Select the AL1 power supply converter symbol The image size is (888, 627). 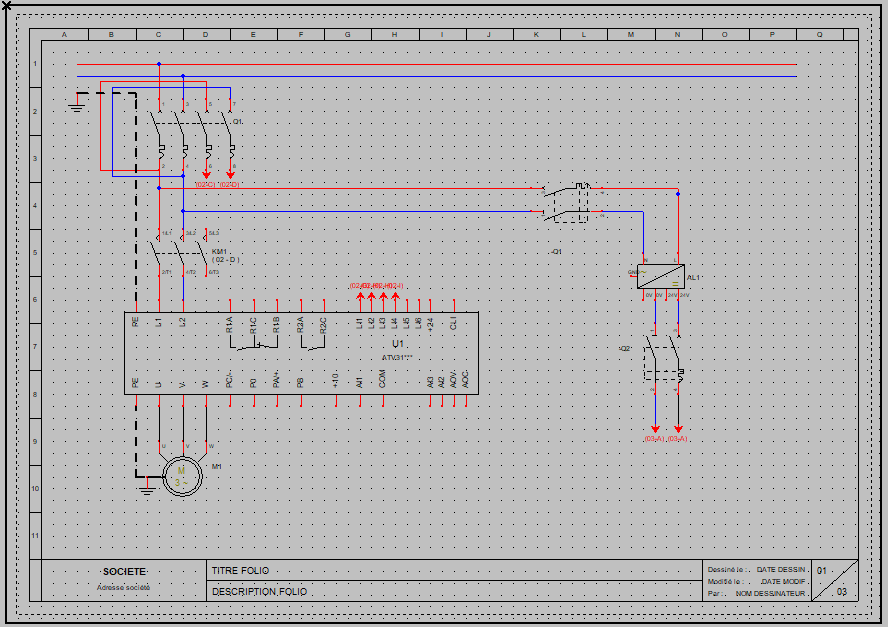[x=660, y=277]
